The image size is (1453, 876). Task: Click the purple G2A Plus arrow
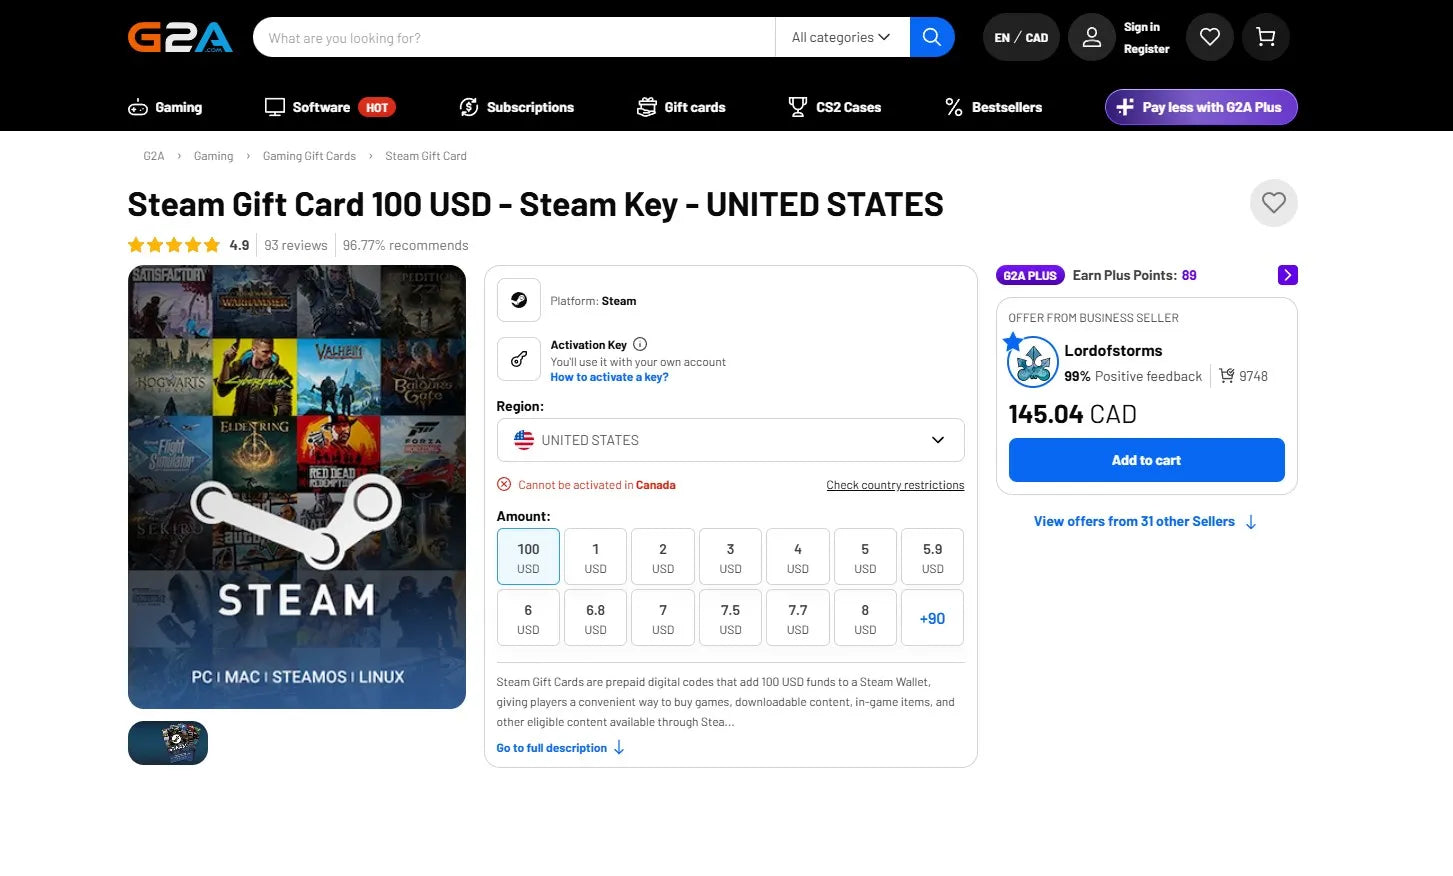point(1288,275)
